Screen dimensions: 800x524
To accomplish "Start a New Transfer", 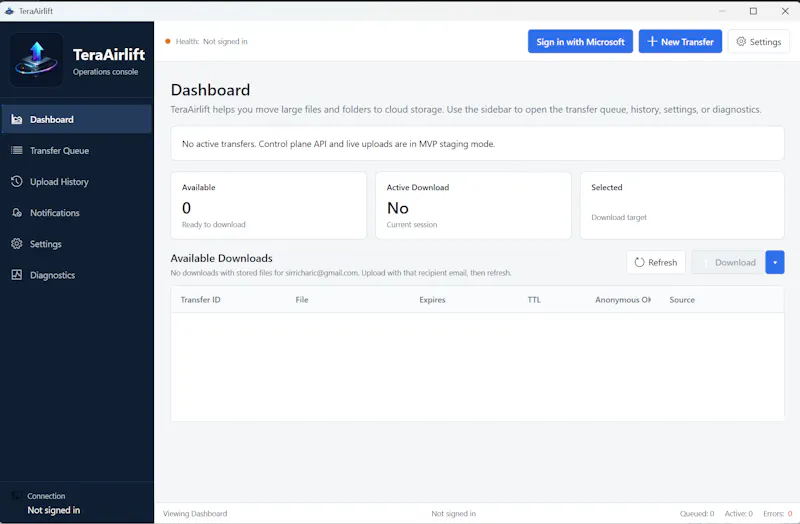I will coord(680,41).
